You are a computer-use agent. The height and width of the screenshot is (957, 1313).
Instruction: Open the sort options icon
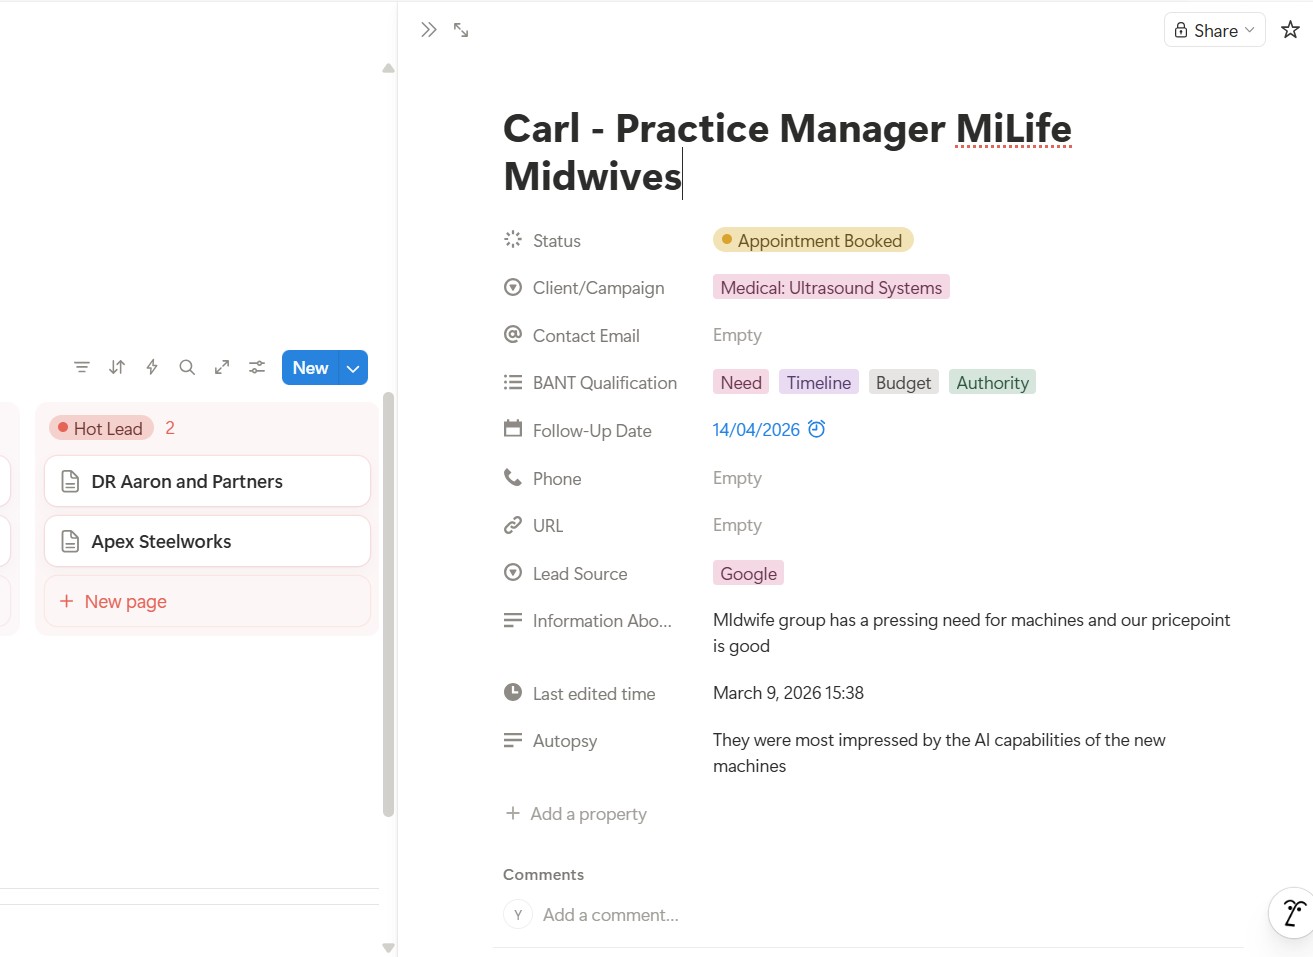117,367
